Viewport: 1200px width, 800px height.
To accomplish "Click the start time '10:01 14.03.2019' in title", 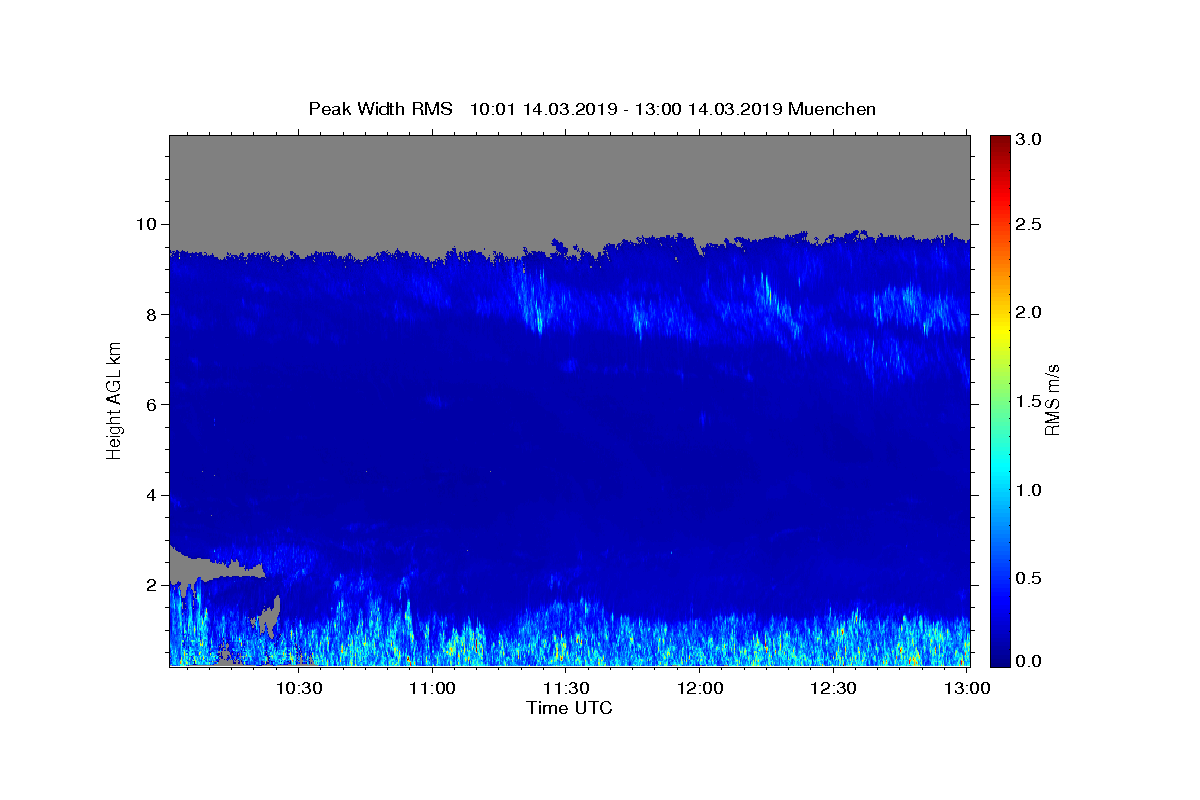I will (541, 109).
